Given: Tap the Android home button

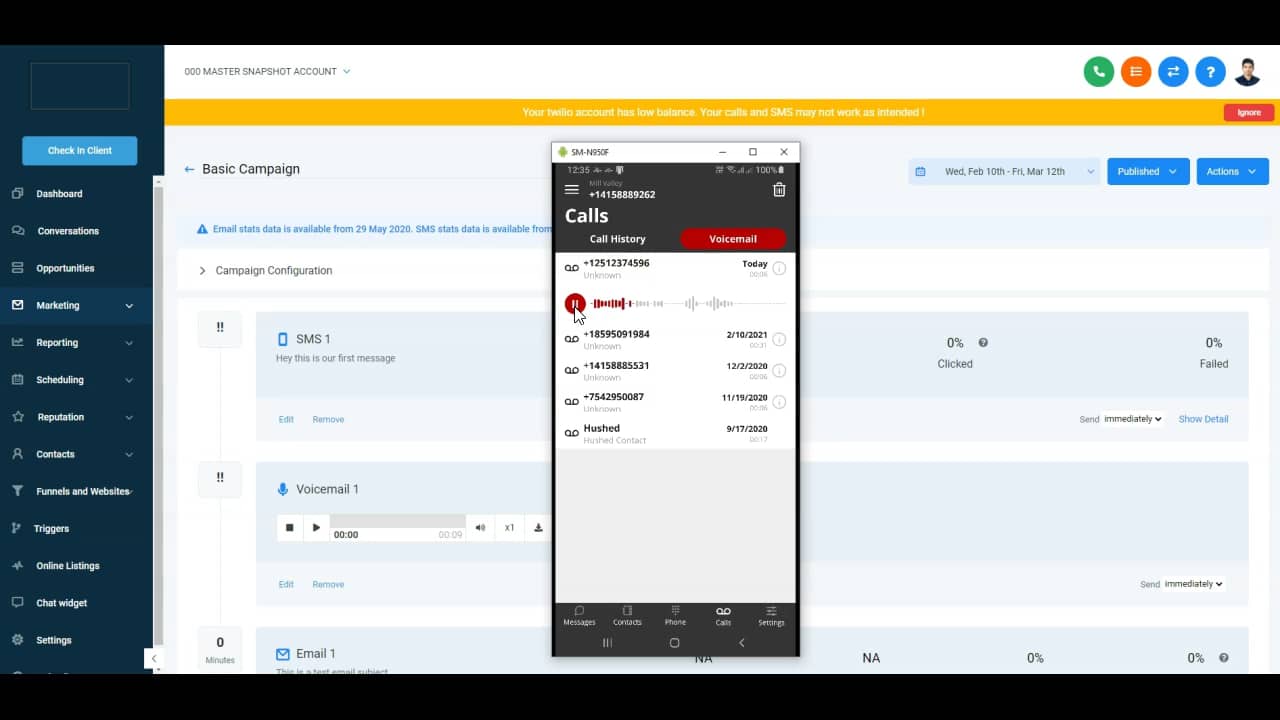Looking at the screenshot, I should 674,643.
